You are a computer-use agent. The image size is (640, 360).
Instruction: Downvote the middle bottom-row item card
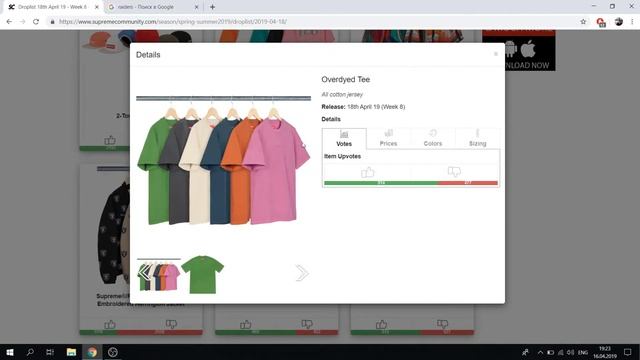pyautogui.click(x=307, y=324)
